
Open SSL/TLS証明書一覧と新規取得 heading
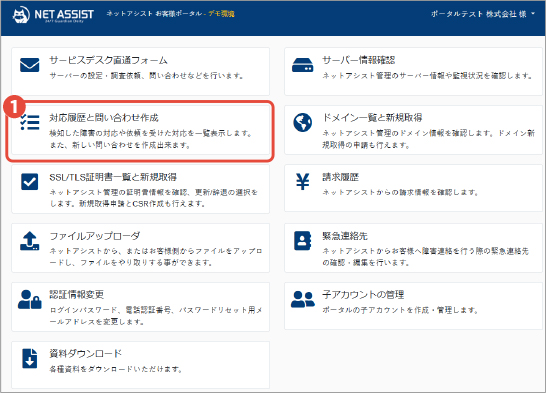[113, 177]
